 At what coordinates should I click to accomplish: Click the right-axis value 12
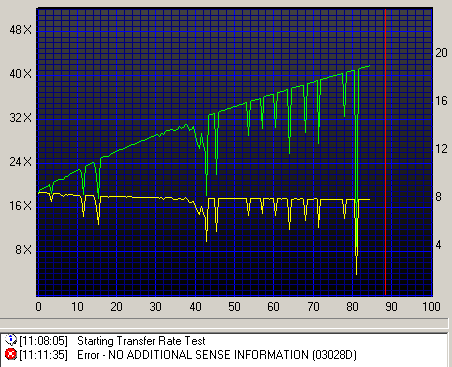point(441,149)
